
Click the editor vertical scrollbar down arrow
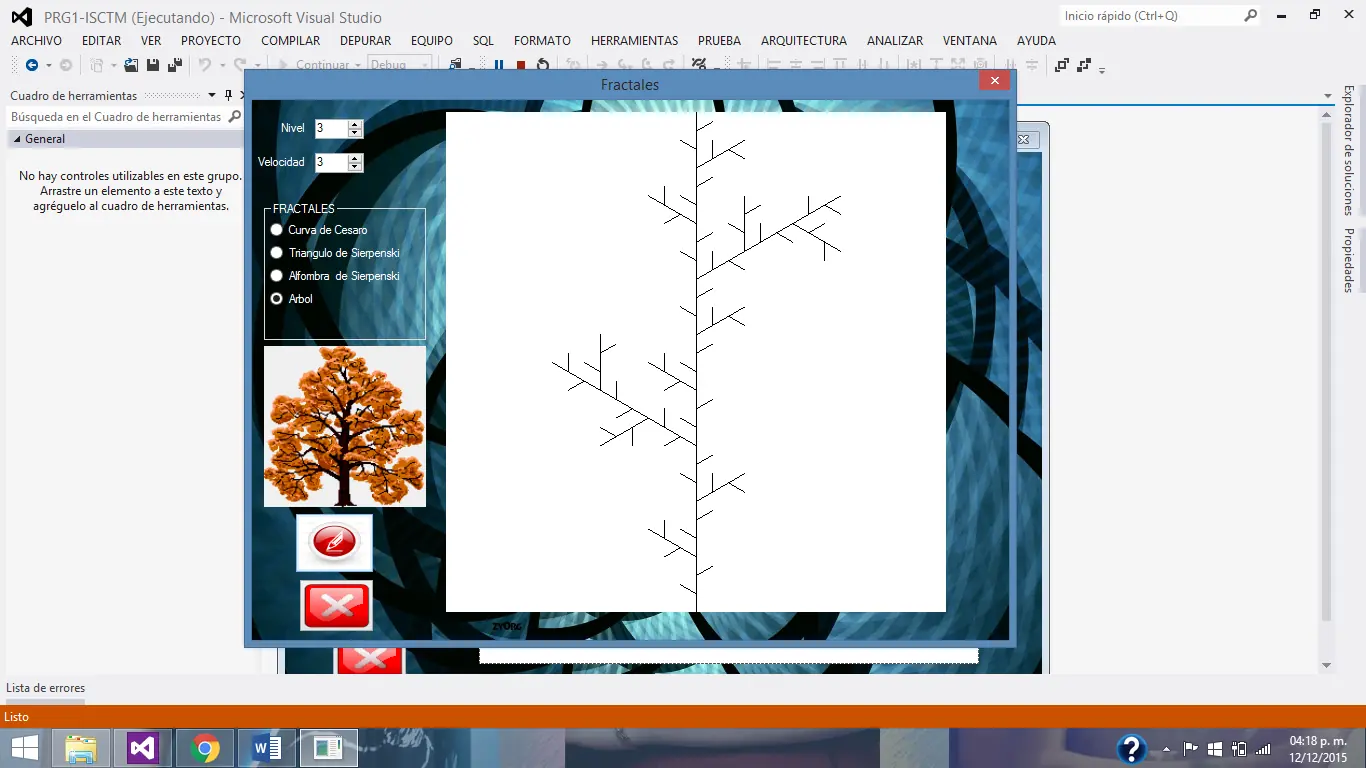[1327, 665]
